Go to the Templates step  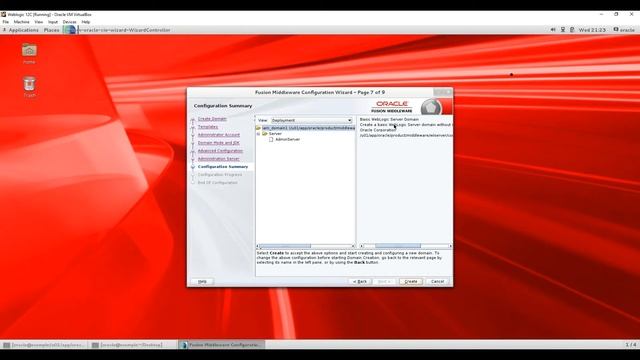pyautogui.click(x=208, y=127)
